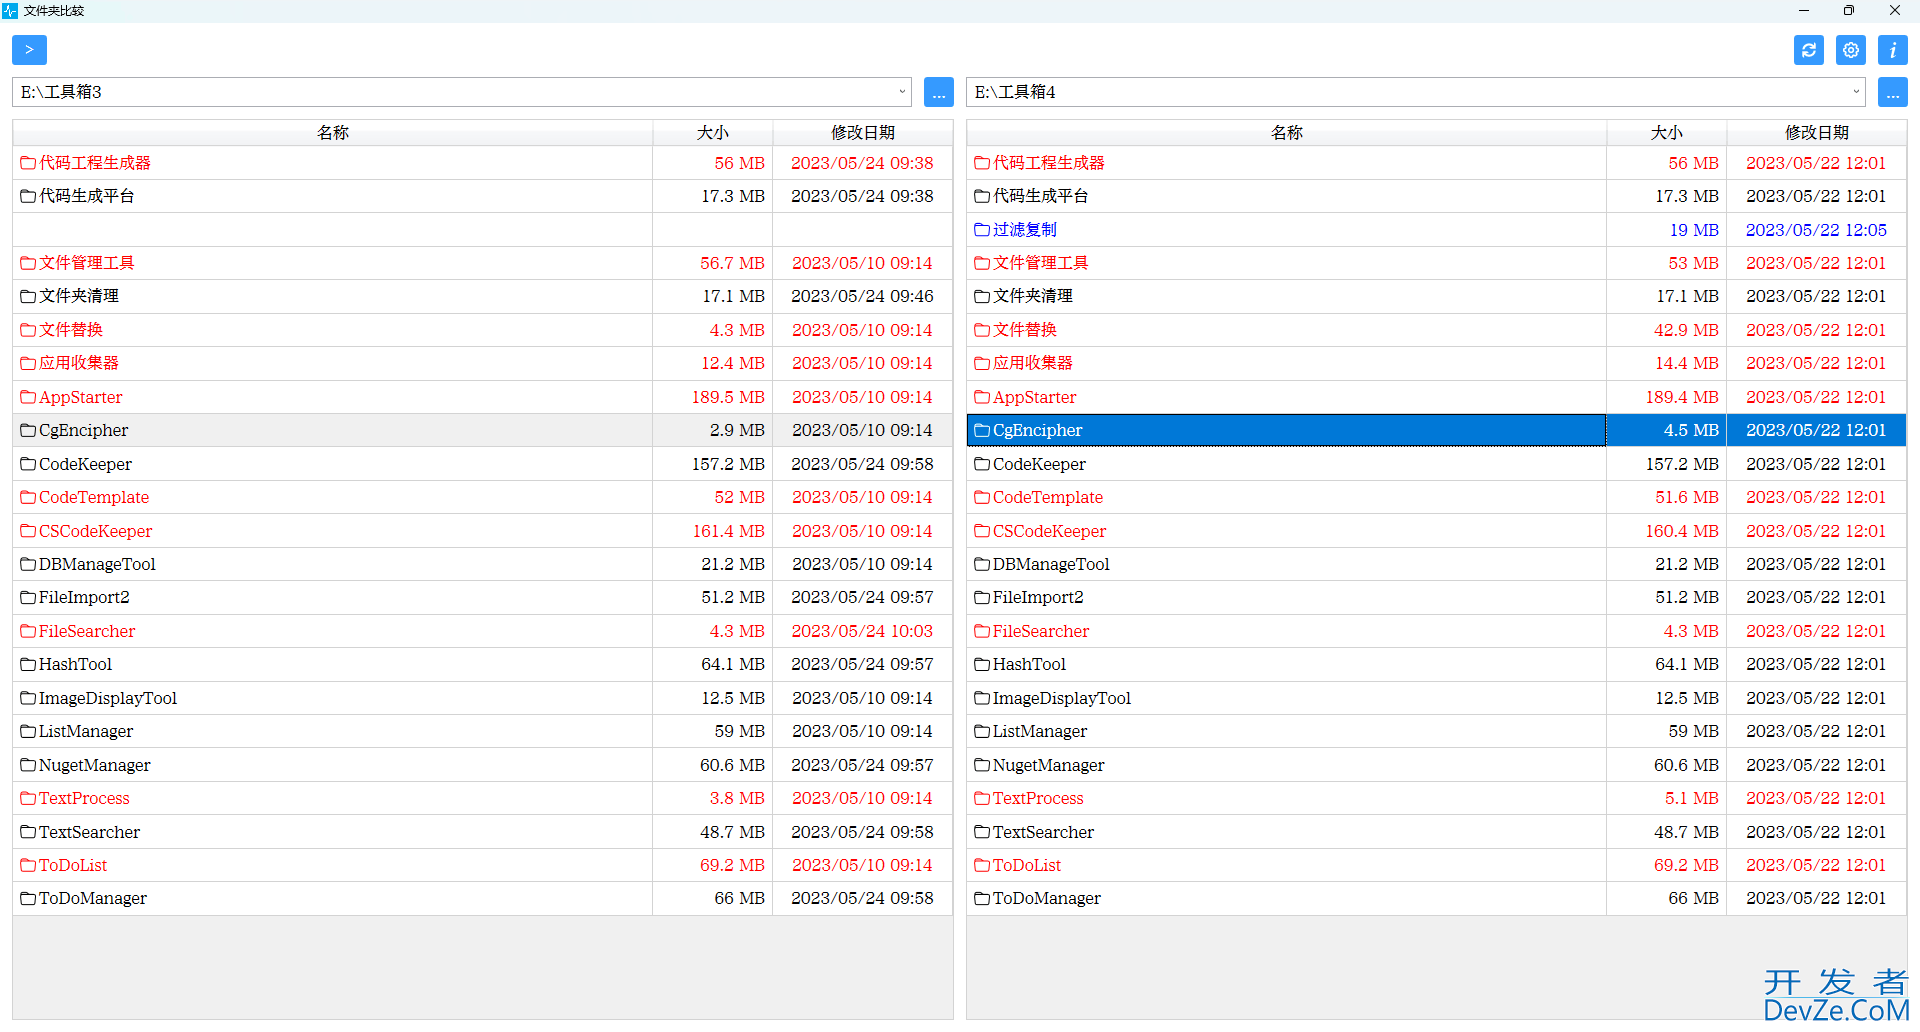Viewport: 1920px width, 1032px height.
Task: Open settings via gear icon
Action: (x=1850, y=50)
